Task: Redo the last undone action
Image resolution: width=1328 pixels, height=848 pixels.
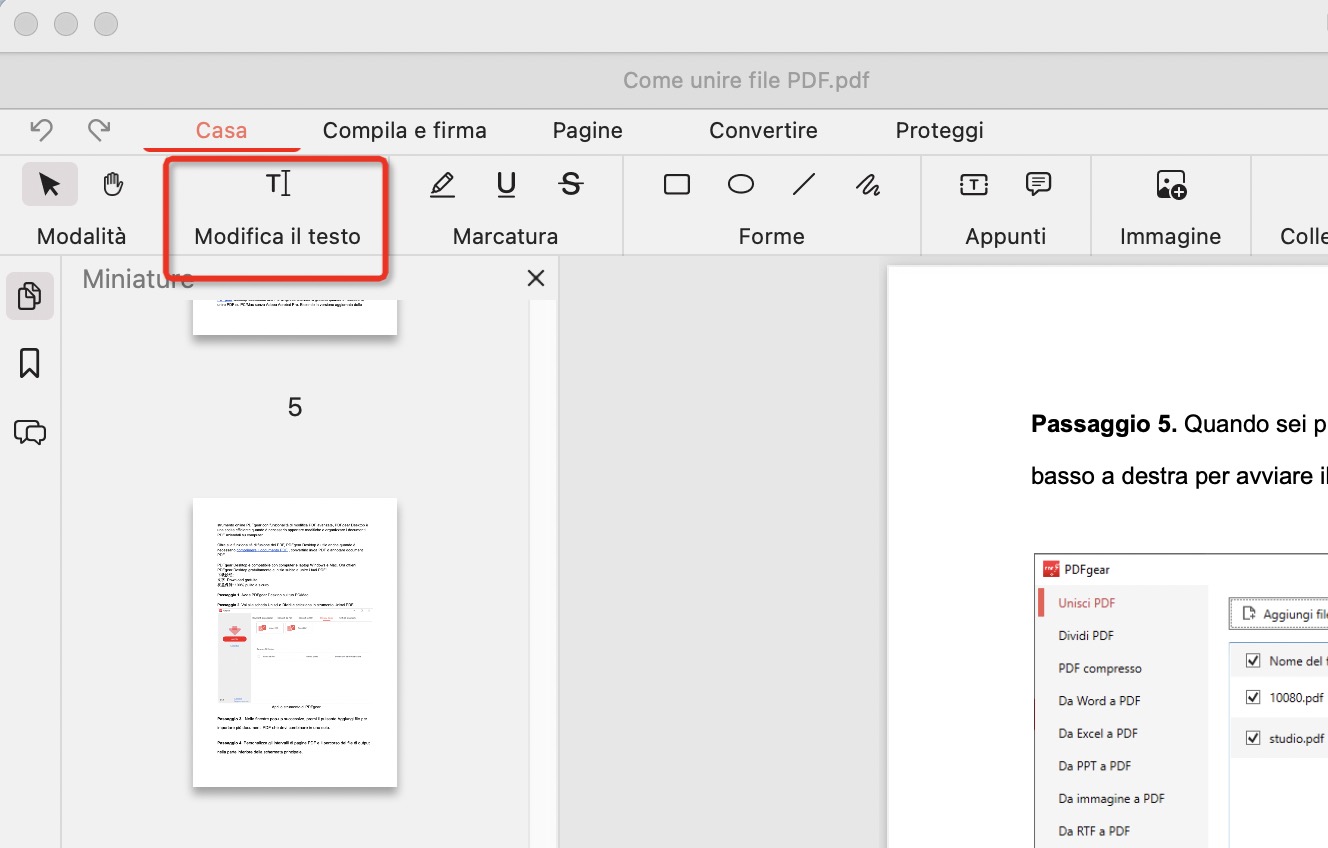Action: [x=98, y=130]
